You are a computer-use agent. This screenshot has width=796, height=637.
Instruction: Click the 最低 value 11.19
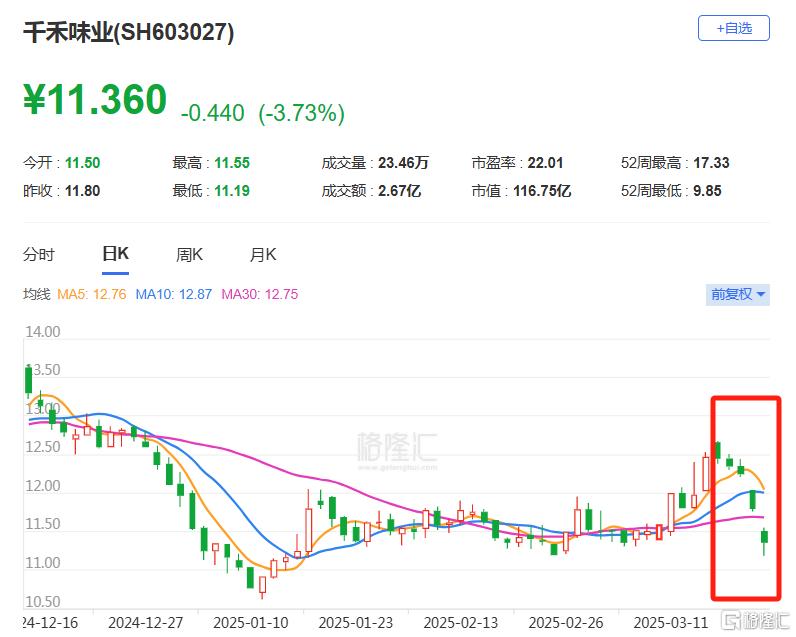click(x=232, y=191)
